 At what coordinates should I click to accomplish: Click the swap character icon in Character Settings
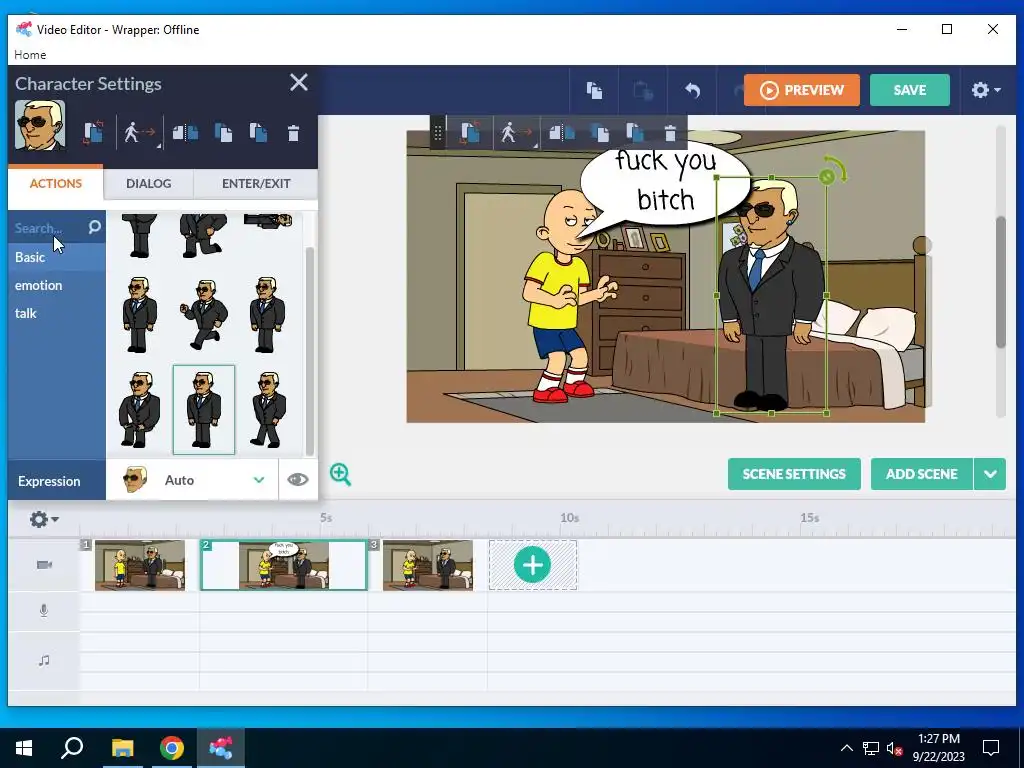(93, 133)
